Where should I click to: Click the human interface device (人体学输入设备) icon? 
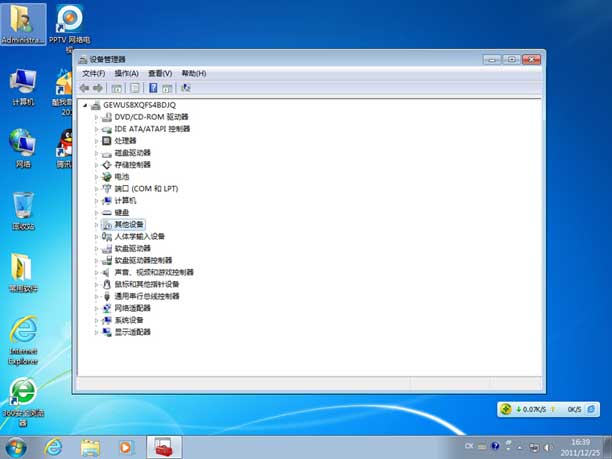pos(107,237)
